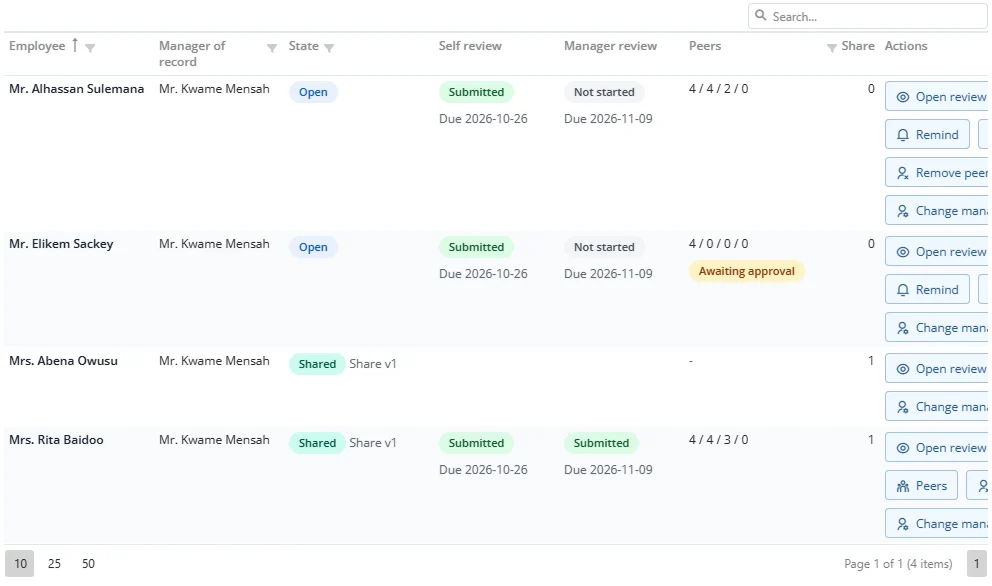Select the name Mrs. Rita Baidoo
Screen dimensions: 992x586
pos(56,440)
